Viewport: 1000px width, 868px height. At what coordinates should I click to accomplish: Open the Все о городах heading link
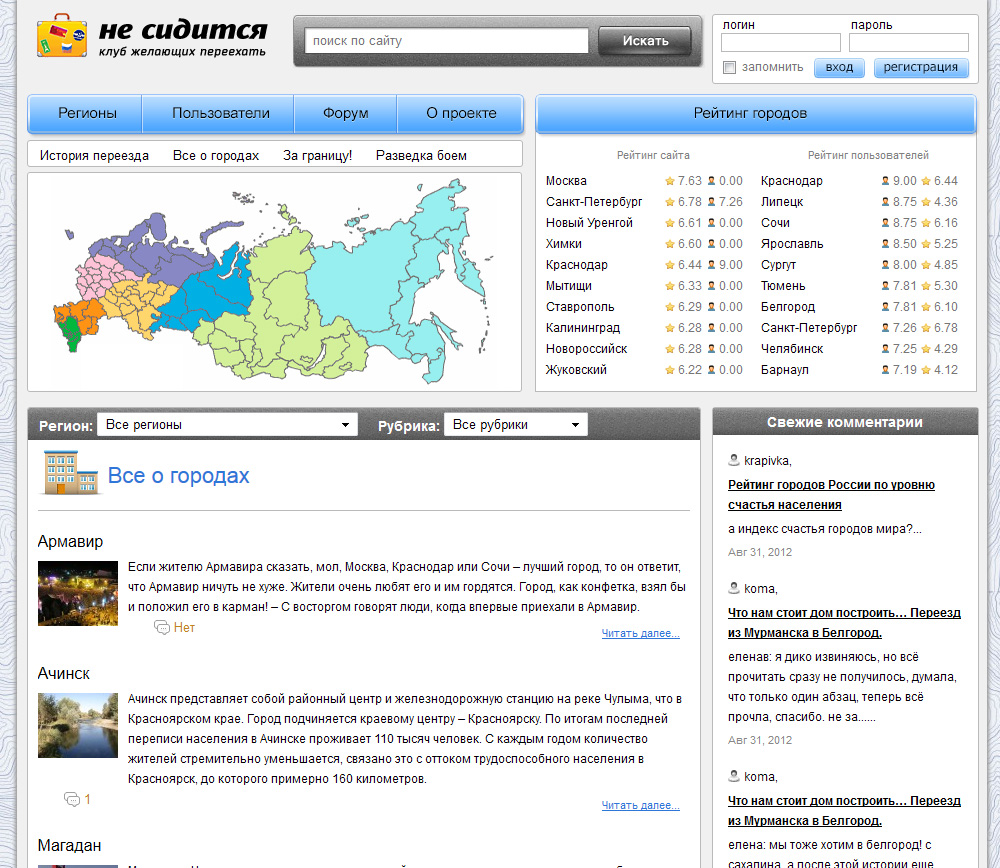178,476
